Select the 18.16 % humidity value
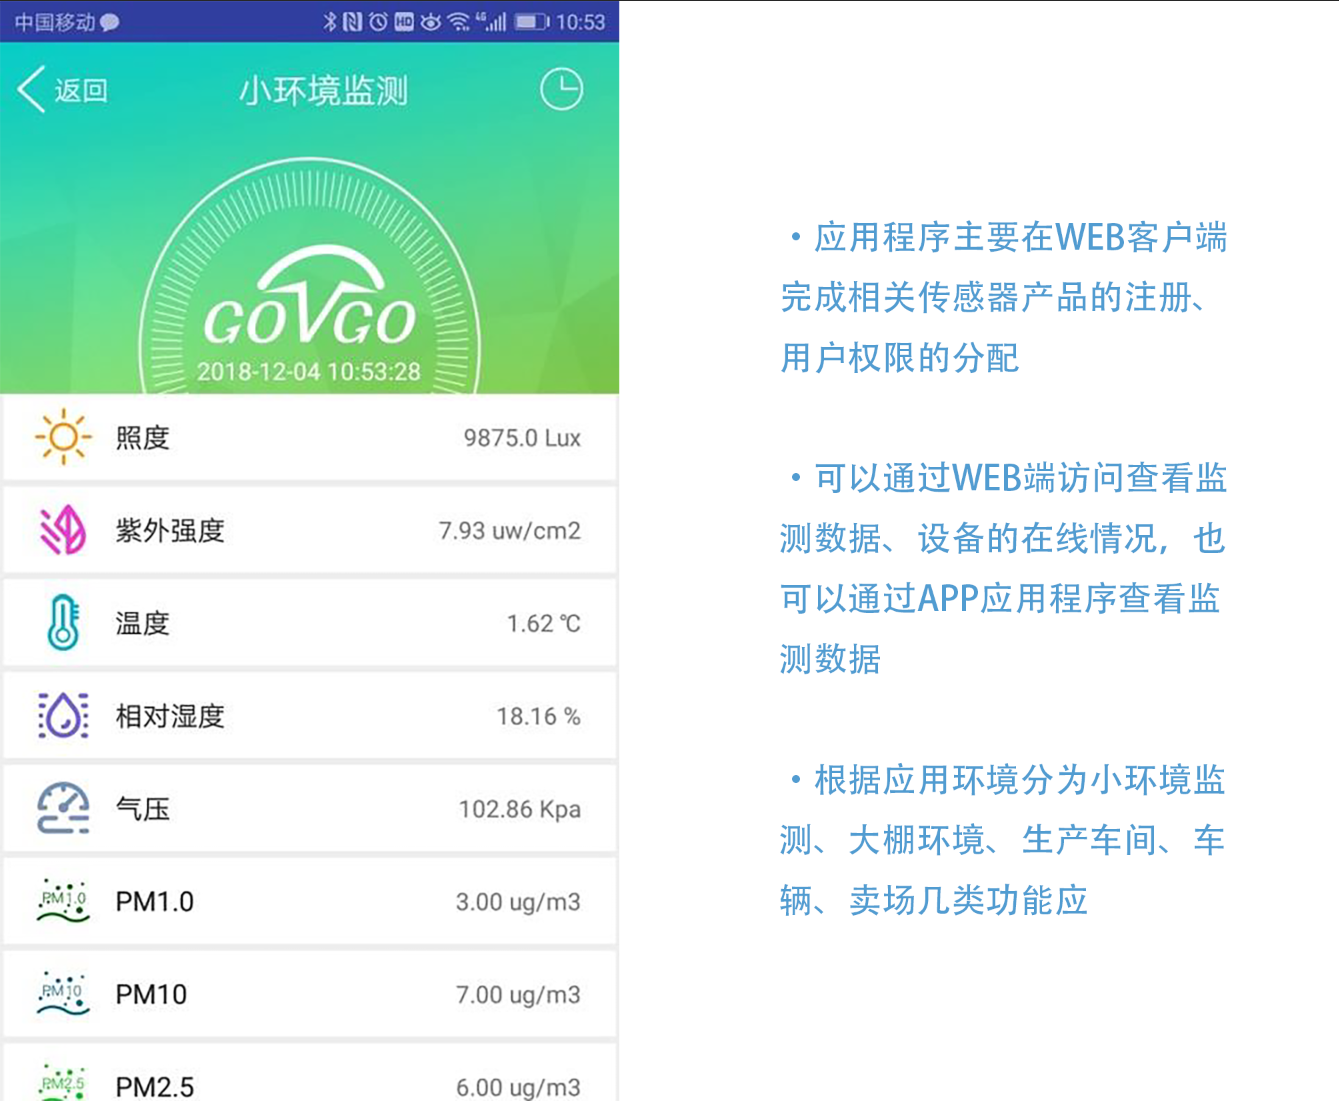This screenshot has height=1101, width=1339. pos(539,716)
